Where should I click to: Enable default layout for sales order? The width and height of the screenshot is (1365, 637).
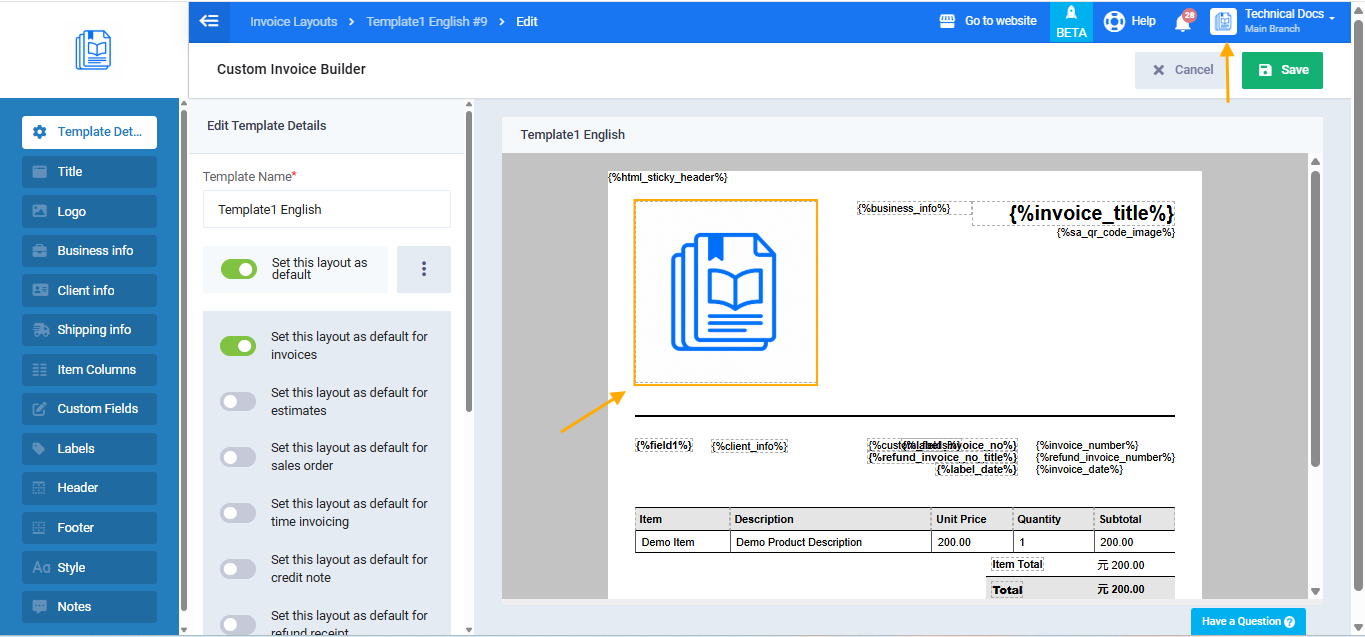click(x=238, y=457)
